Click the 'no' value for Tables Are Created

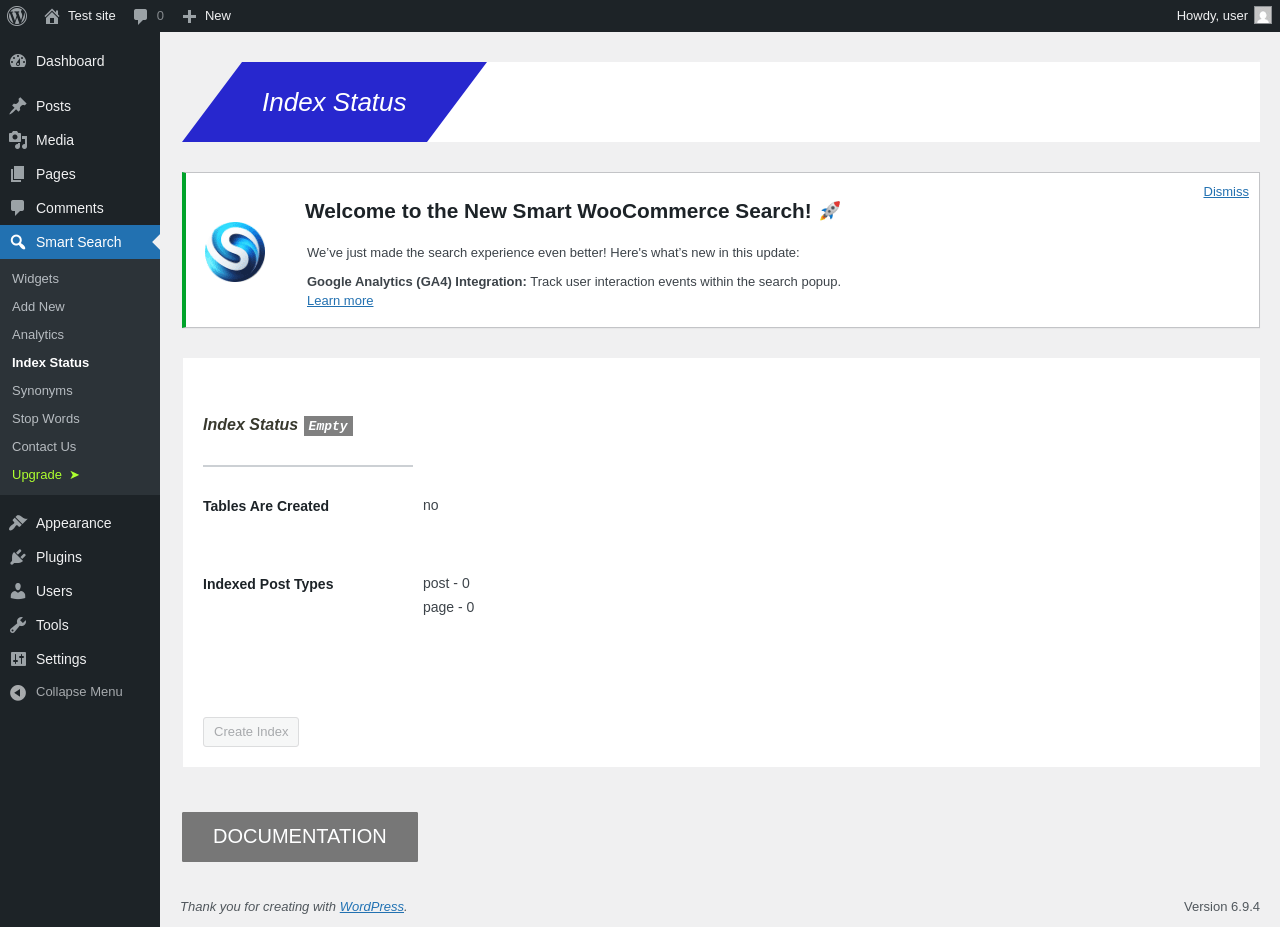point(431,505)
